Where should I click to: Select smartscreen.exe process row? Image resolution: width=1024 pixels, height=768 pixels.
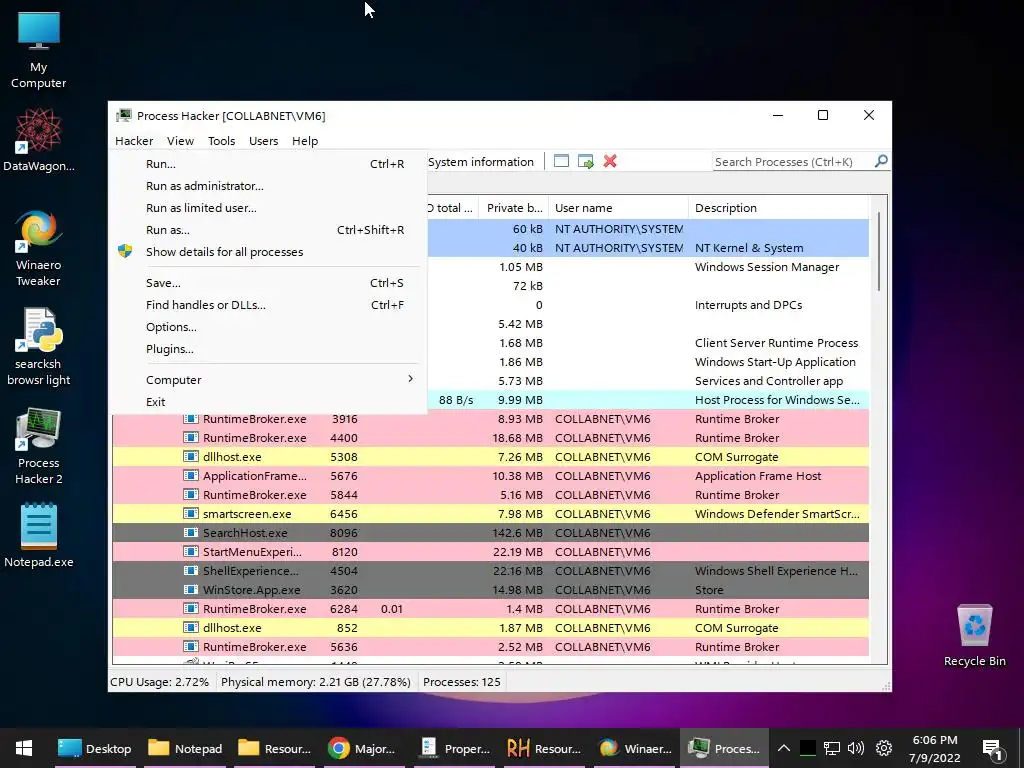[x=490, y=513]
